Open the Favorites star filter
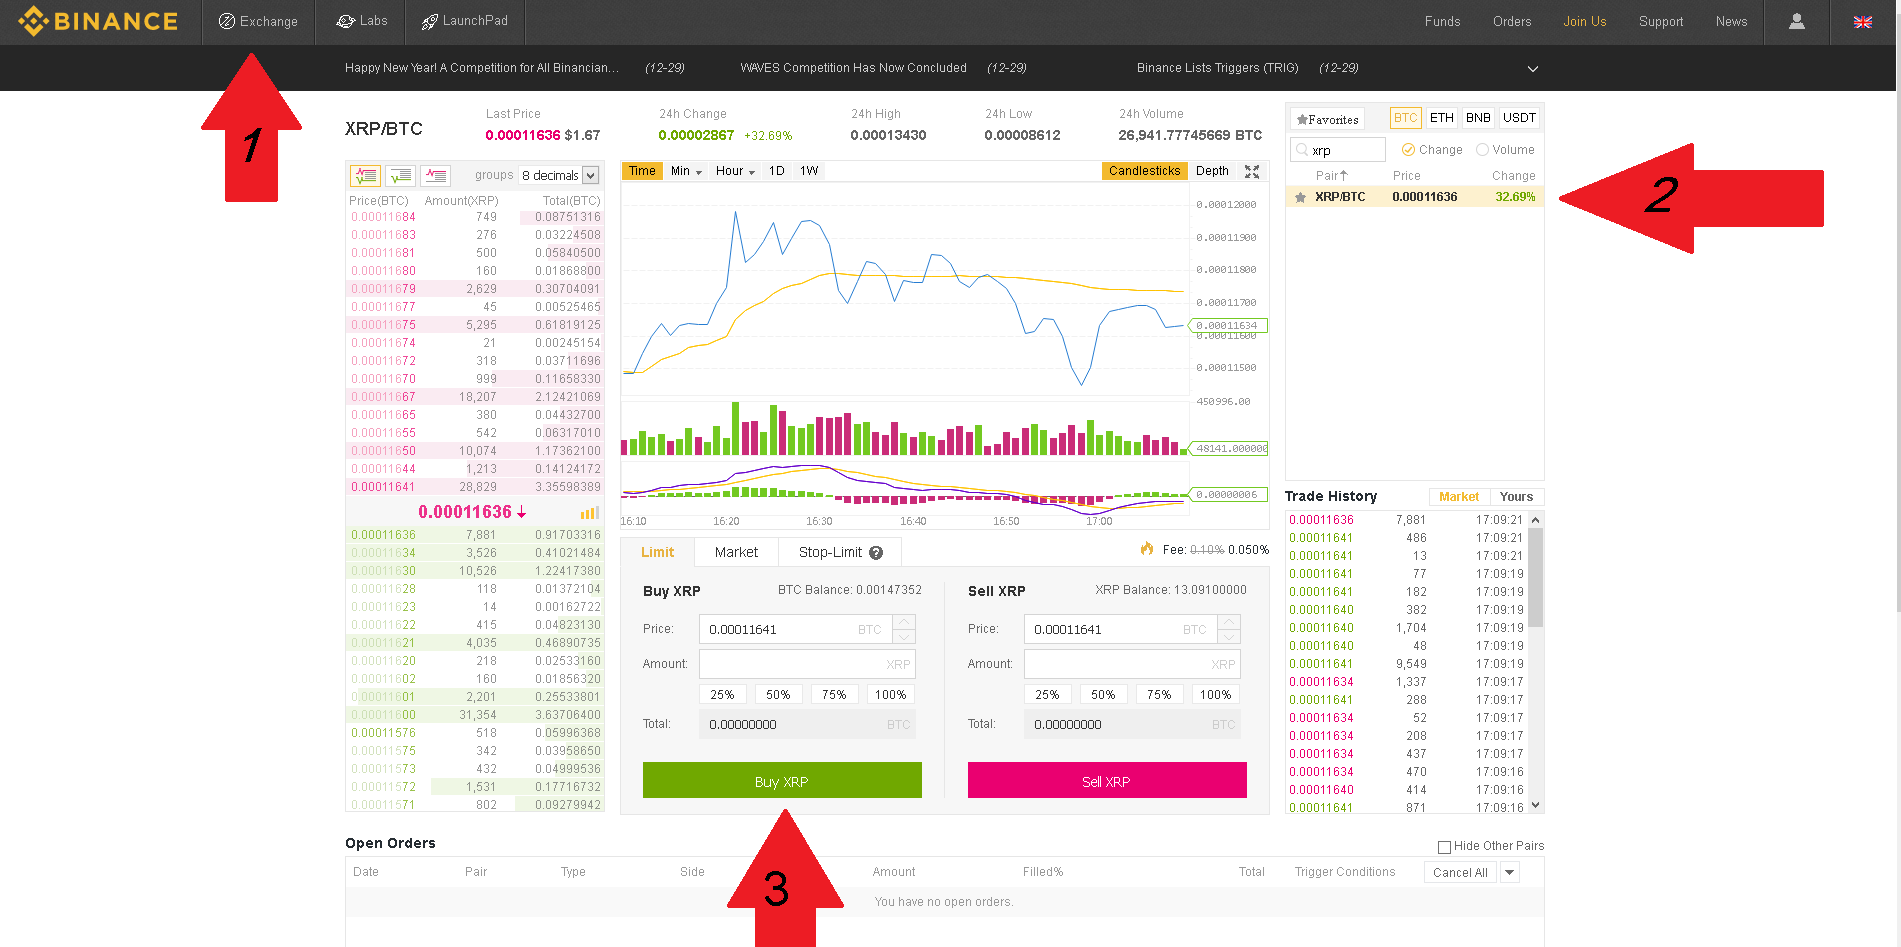The width and height of the screenshot is (1901, 947). pyautogui.click(x=1327, y=119)
